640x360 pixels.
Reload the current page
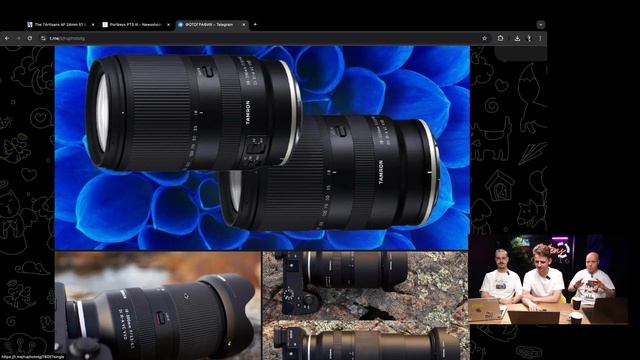[30, 38]
